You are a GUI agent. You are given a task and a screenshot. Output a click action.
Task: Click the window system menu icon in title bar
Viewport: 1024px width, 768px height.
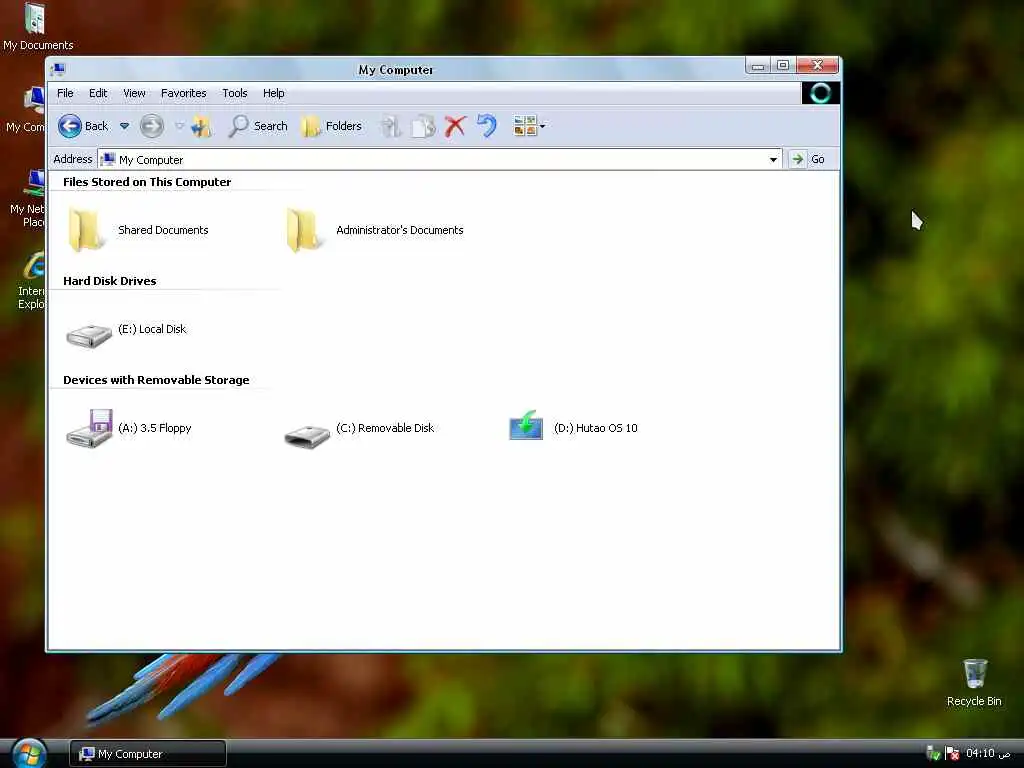58,69
